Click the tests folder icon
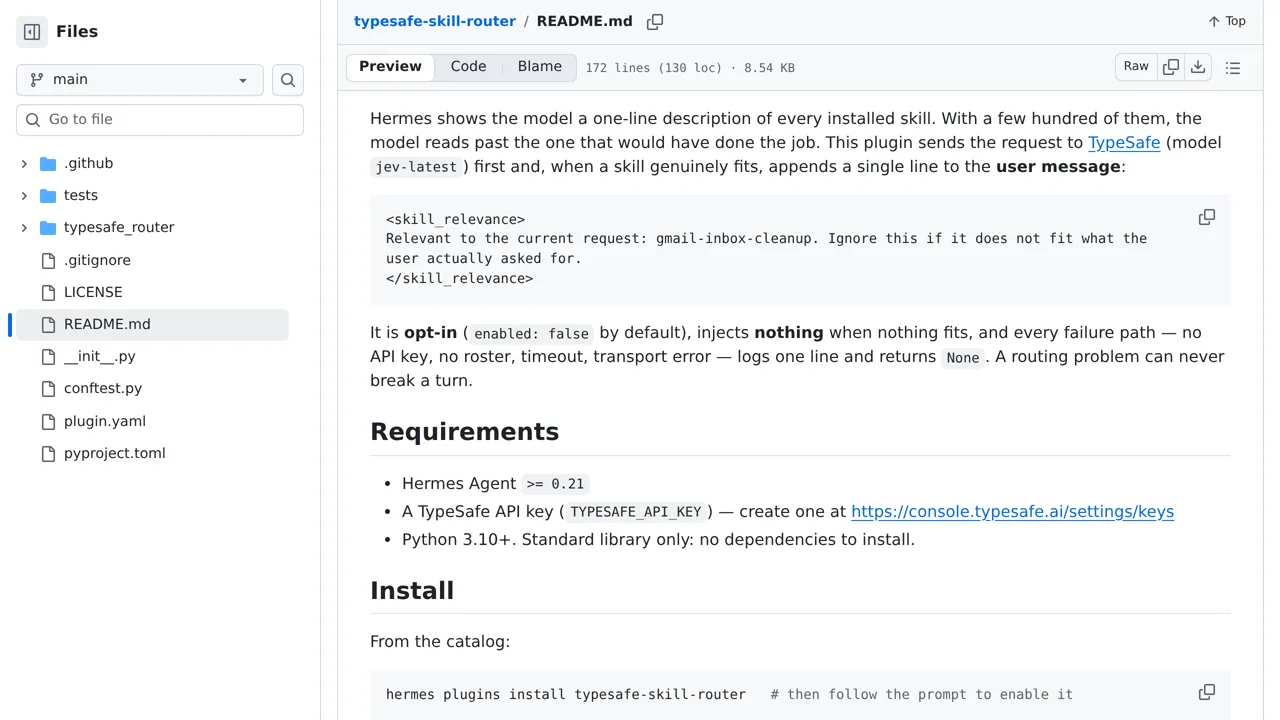The height and width of the screenshot is (720, 1280). (x=48, y=196)
